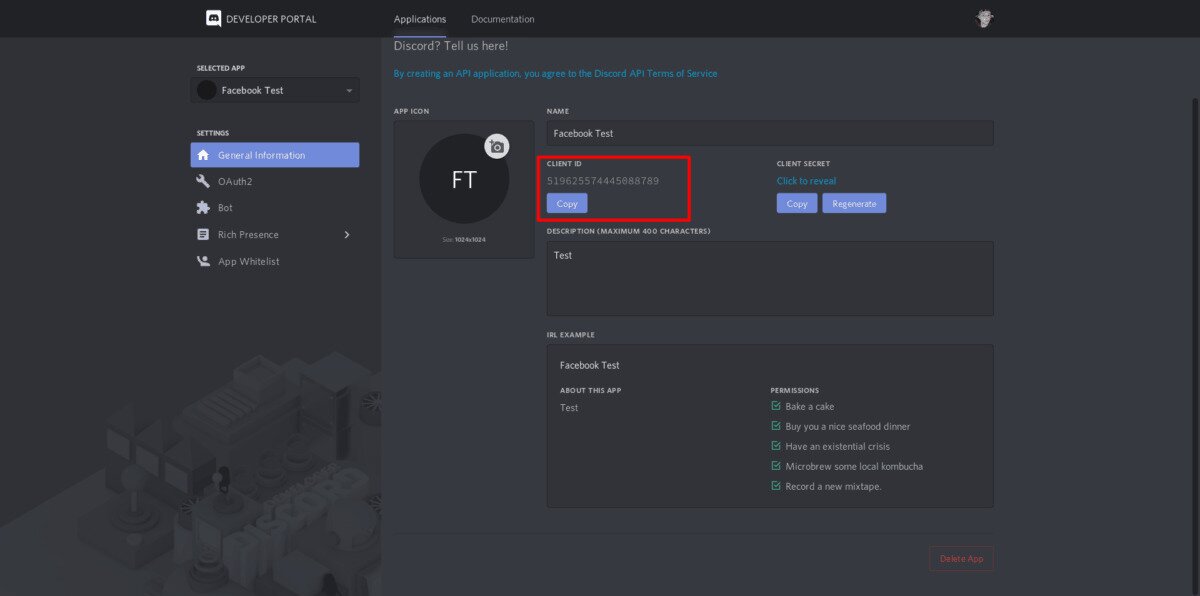Viewport: 1200px width, 596px height.
Task: Click the App Whitelist person icon
Action: (203, 262)
